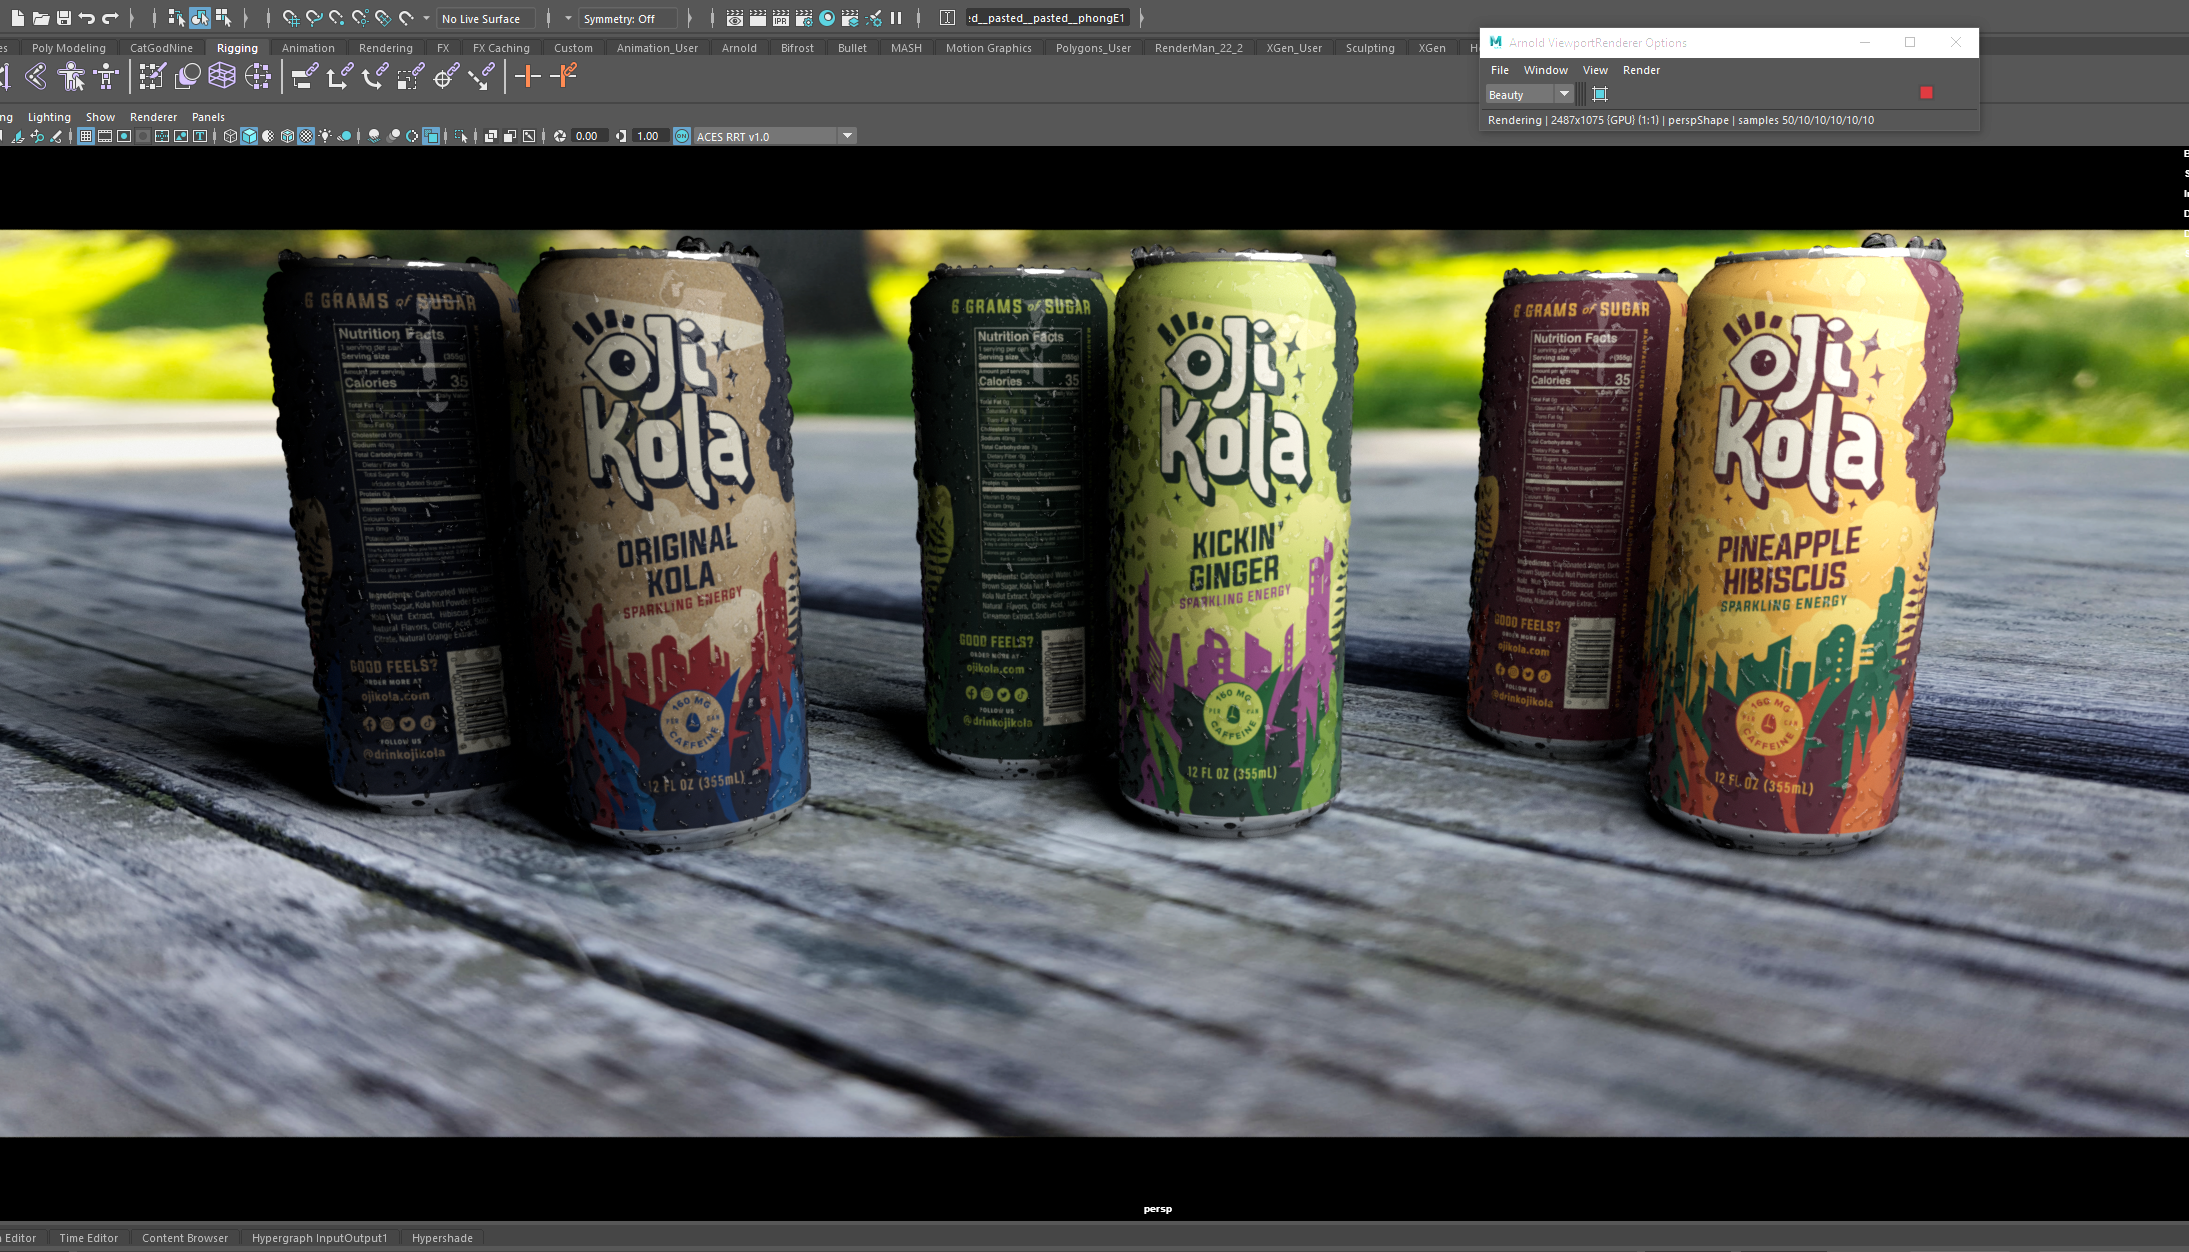Viewport: 2189px width, 1252px height.
Task: Select the Create Lattice deformer icon
Action: click(222, 76)
